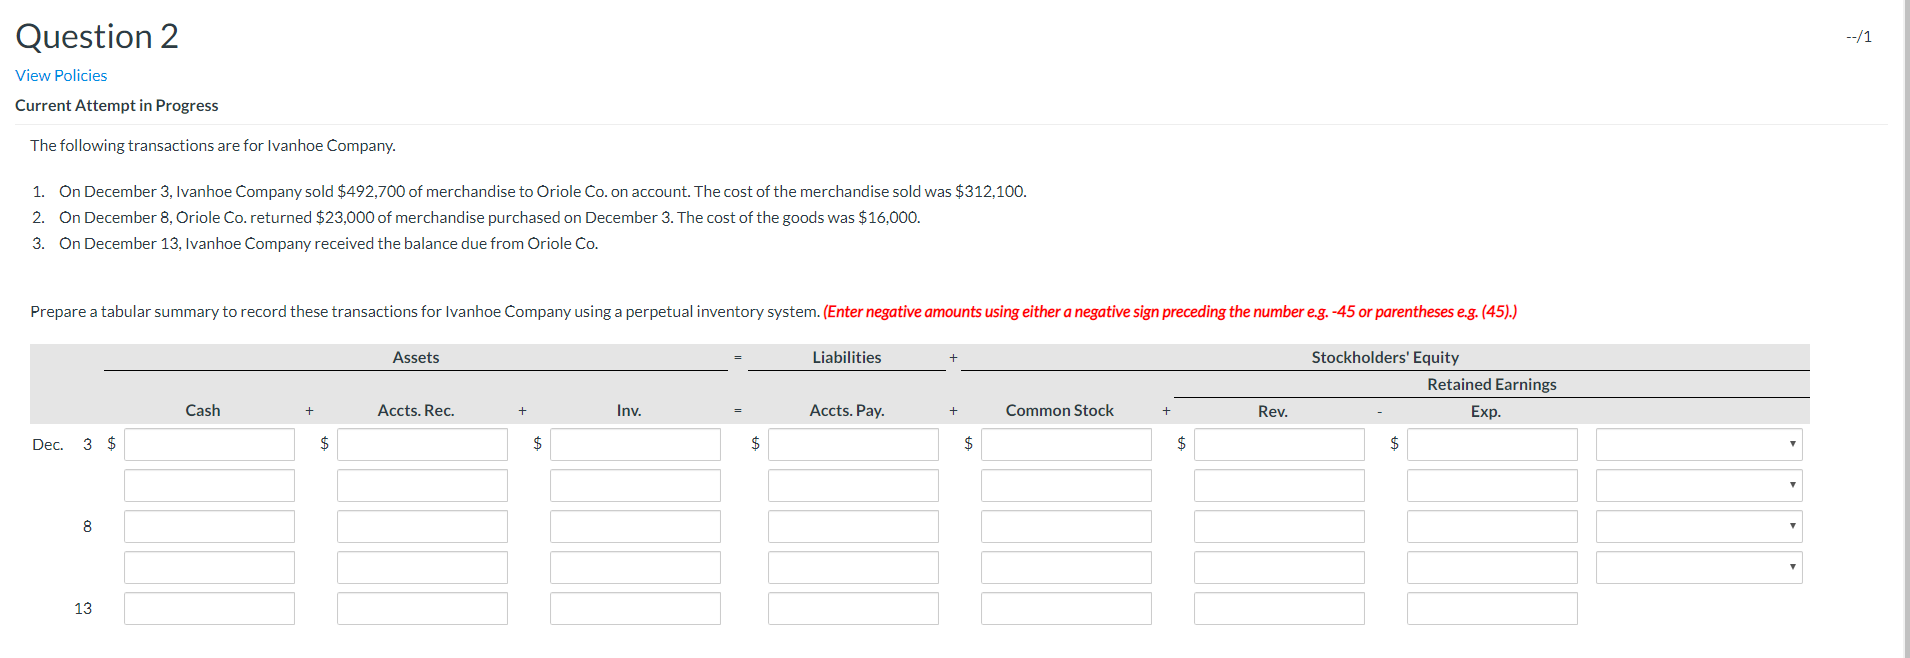Click the Exp. field on the row below Dec. 8
The width and height of the screenshot is (1910, 658).
coord(1492,567)
